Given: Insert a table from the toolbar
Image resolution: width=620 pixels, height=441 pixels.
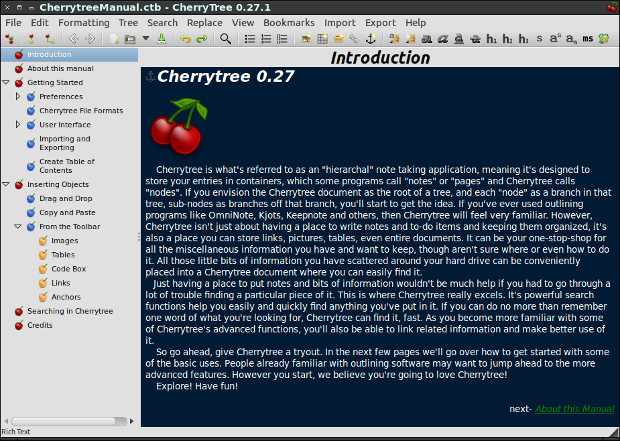Looking at the screenshot, I should pyautogui.click(x=322, y=39).
